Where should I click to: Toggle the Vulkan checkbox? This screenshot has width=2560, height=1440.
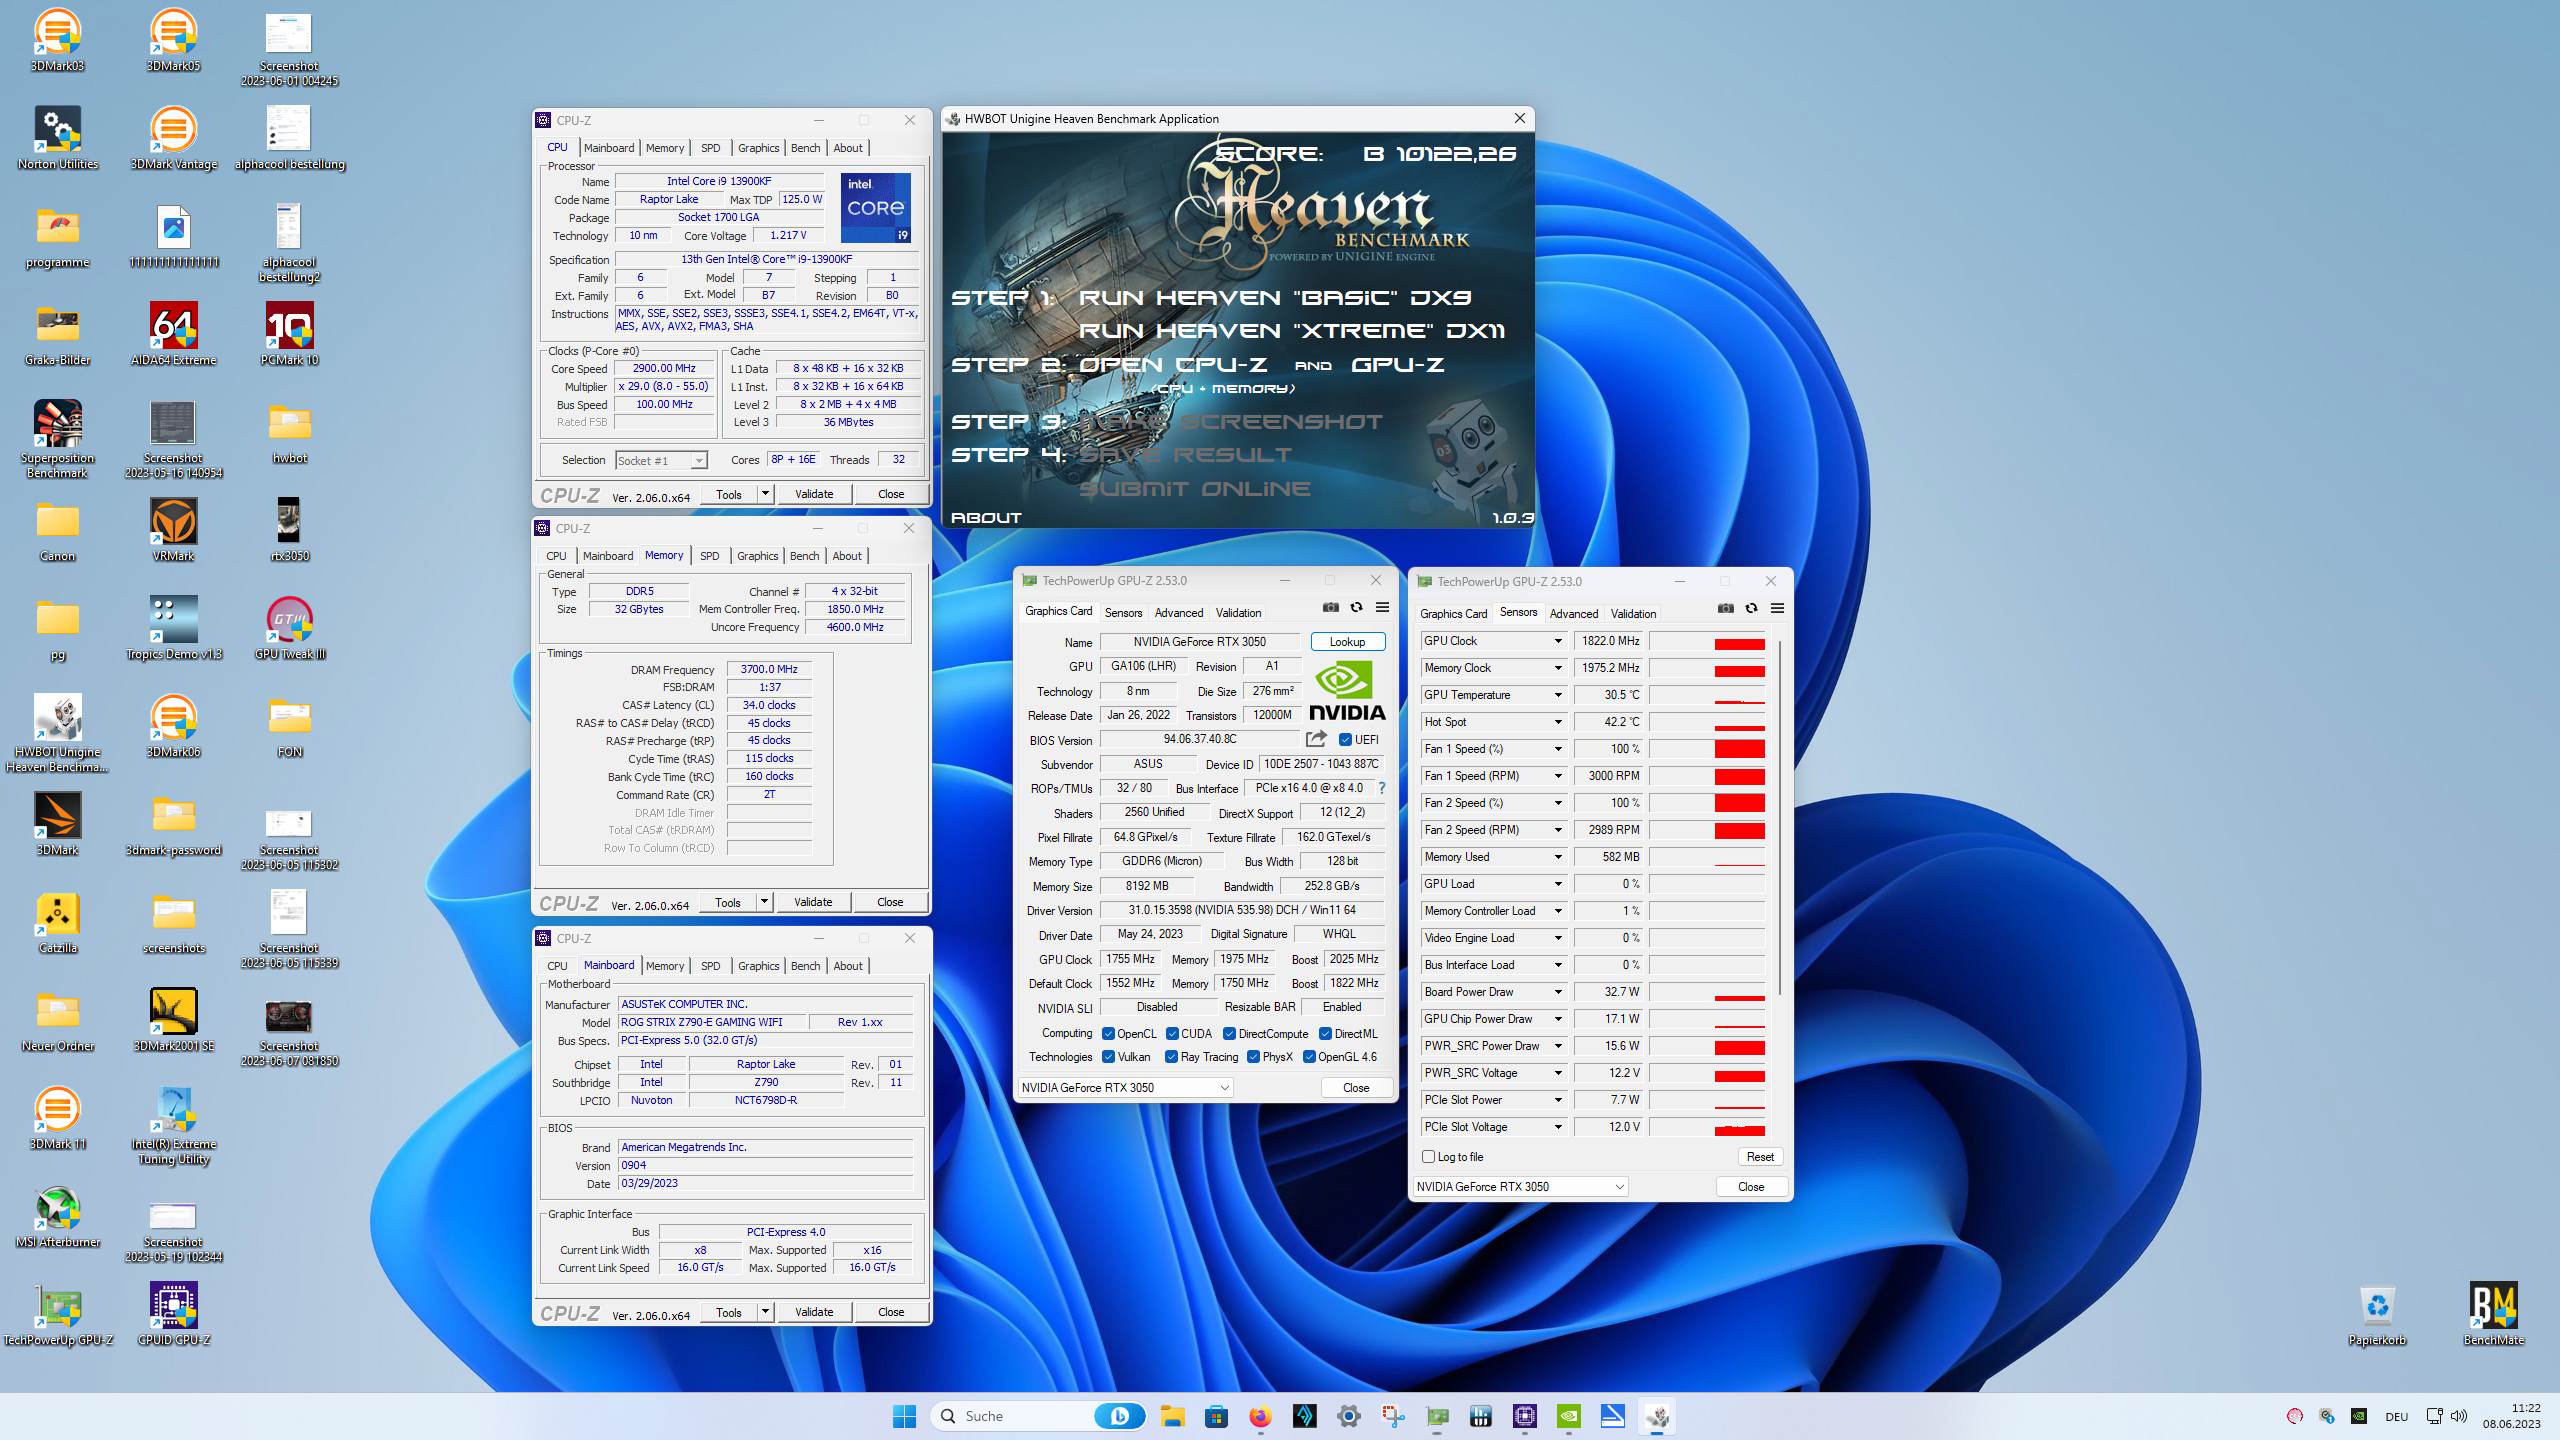point(1108,1057)
